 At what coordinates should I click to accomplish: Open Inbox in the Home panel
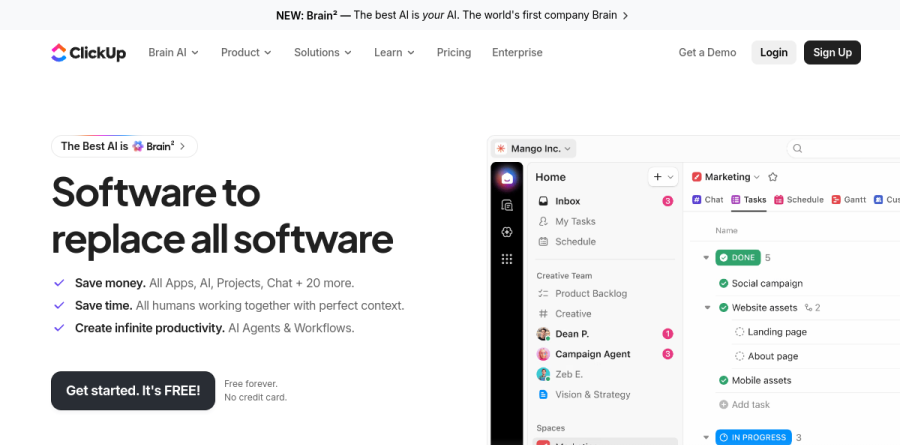click(x=604, y=201)
